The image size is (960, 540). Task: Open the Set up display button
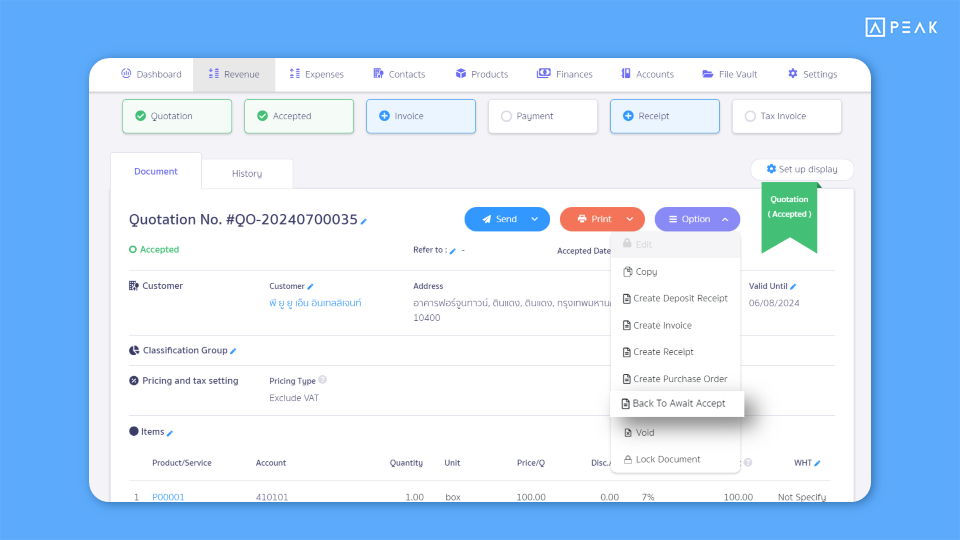(802, 169)
